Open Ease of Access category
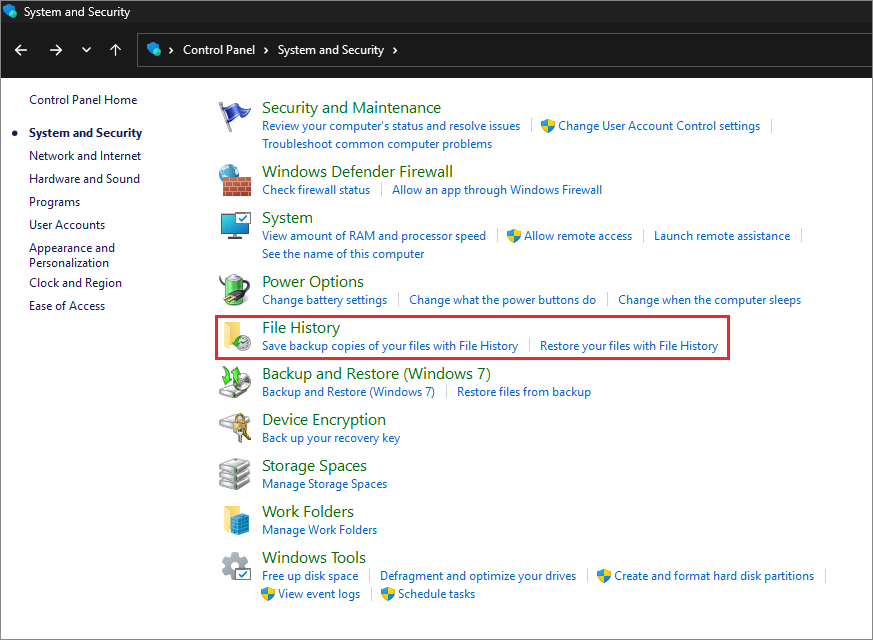 (67, 306)
